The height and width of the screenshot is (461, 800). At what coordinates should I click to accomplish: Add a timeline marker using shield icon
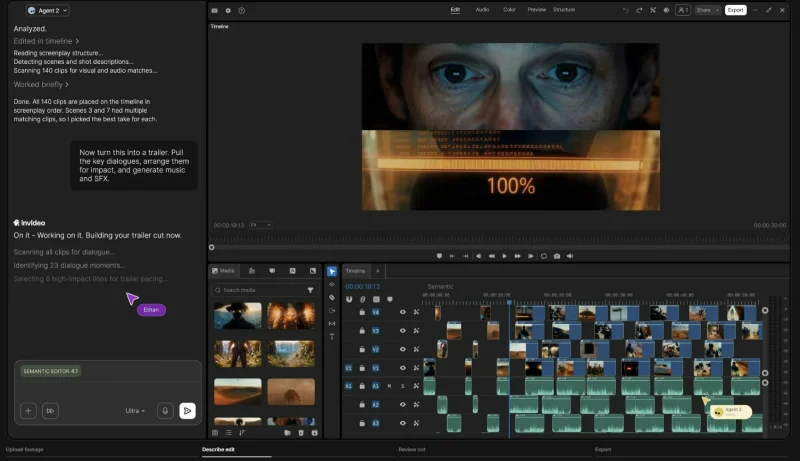[390, 299]
